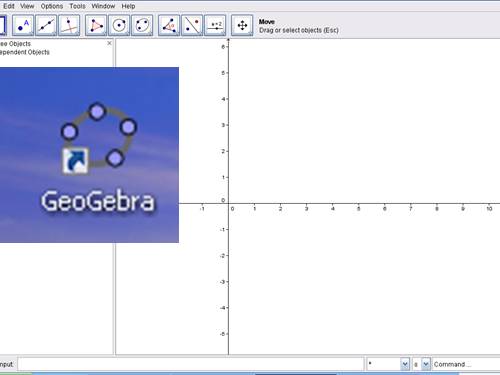Select the Circle with Center tool

pyautogui.click(x=119, y=25)
